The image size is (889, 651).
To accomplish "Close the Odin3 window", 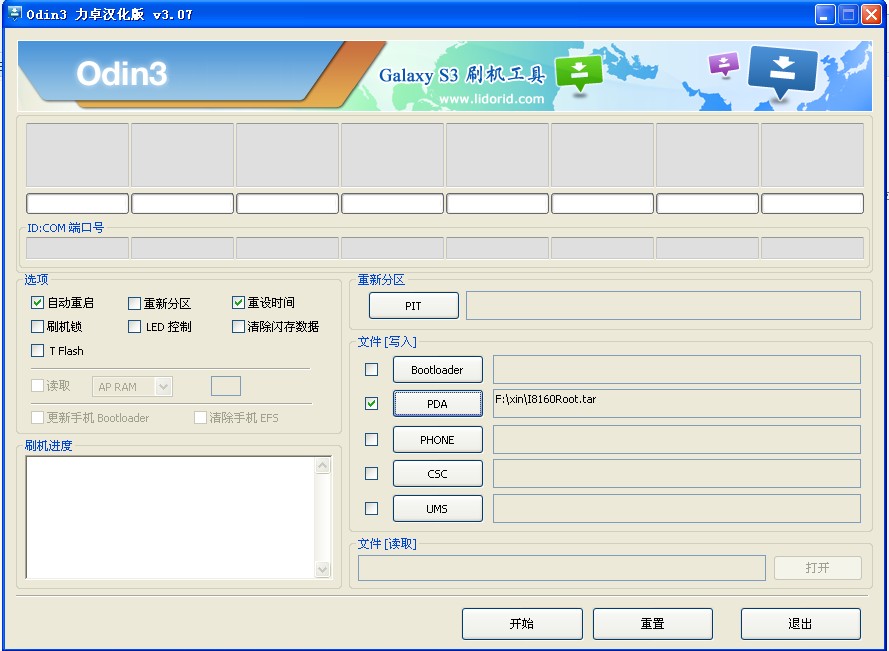I will pyautogui.click(x=871, y=14).
